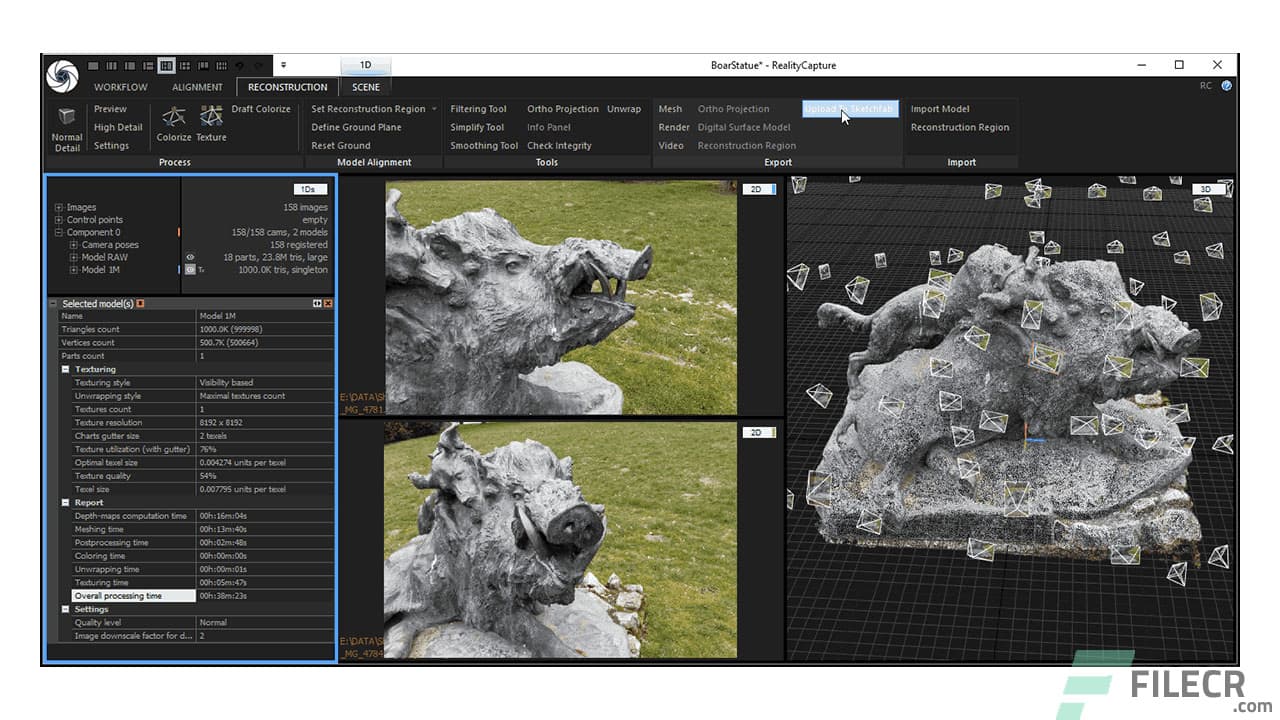Switch to the ALIGNMENT tab
This screenshot has height=720, width=1280.
[x=197, y=87]
